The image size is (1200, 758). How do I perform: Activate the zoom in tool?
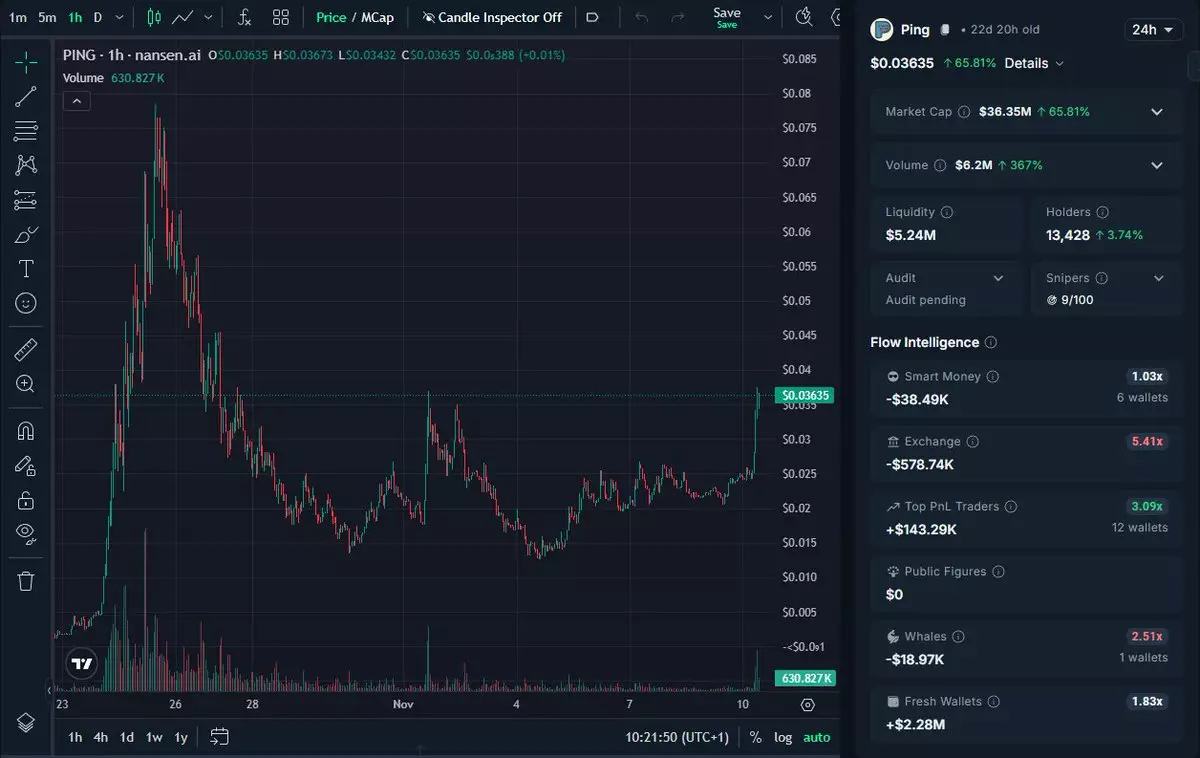[x=26, y=384]
